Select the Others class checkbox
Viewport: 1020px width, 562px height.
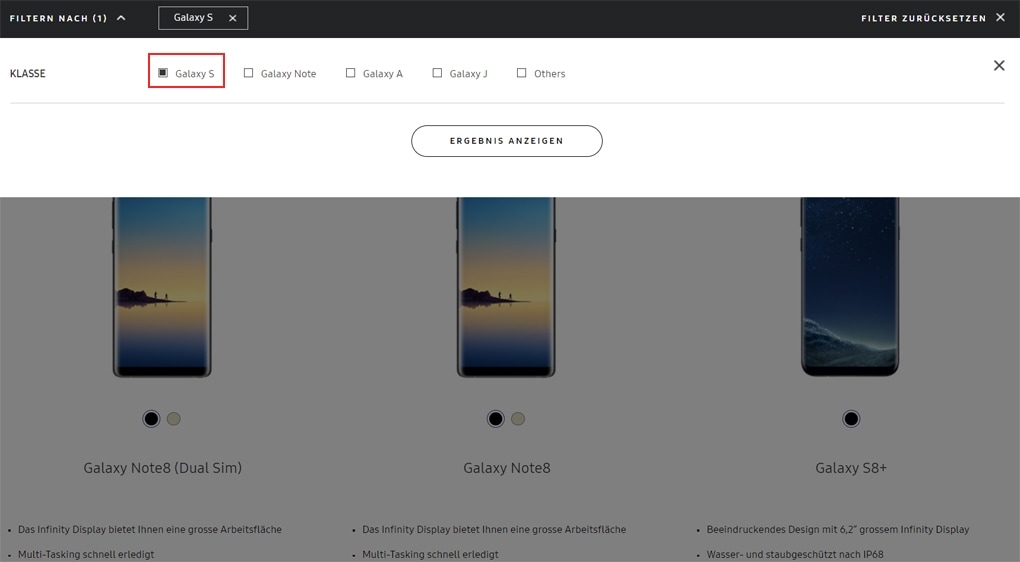(522, 73)
